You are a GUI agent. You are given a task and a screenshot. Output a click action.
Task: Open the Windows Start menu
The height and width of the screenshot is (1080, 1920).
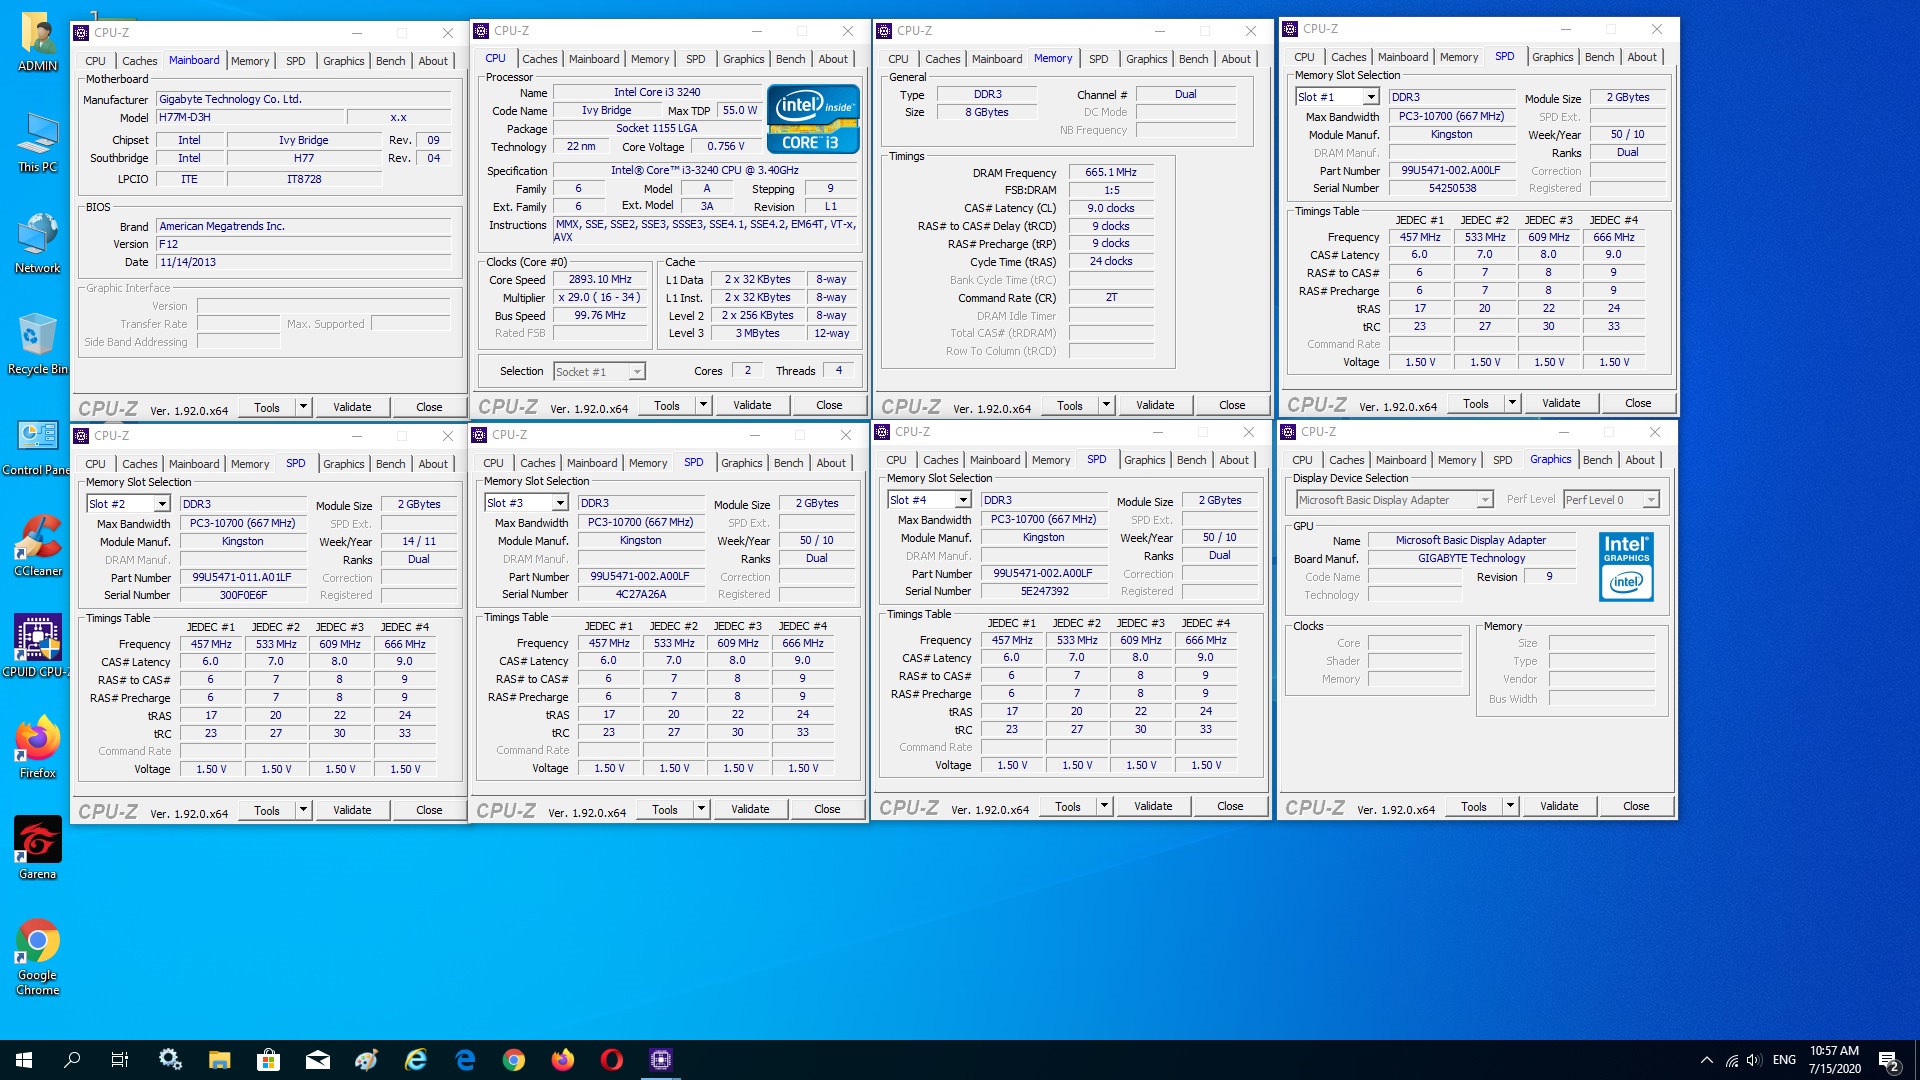click(x=24, y=1060)
